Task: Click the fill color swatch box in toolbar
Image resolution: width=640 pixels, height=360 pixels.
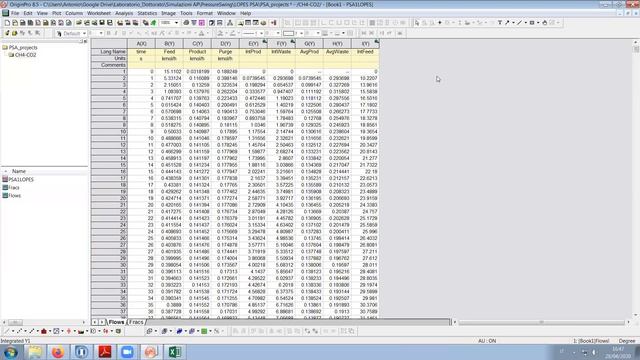Action: click(x=288, y=33)
